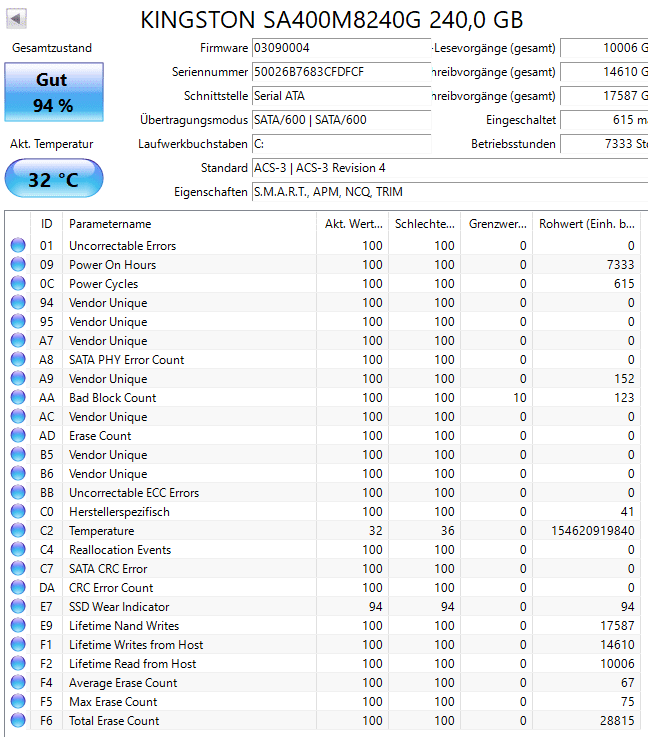The height and width of the screenshot is (737, 648).
Task: Click status orb for ID 94 row
Action: pos(18,302)
